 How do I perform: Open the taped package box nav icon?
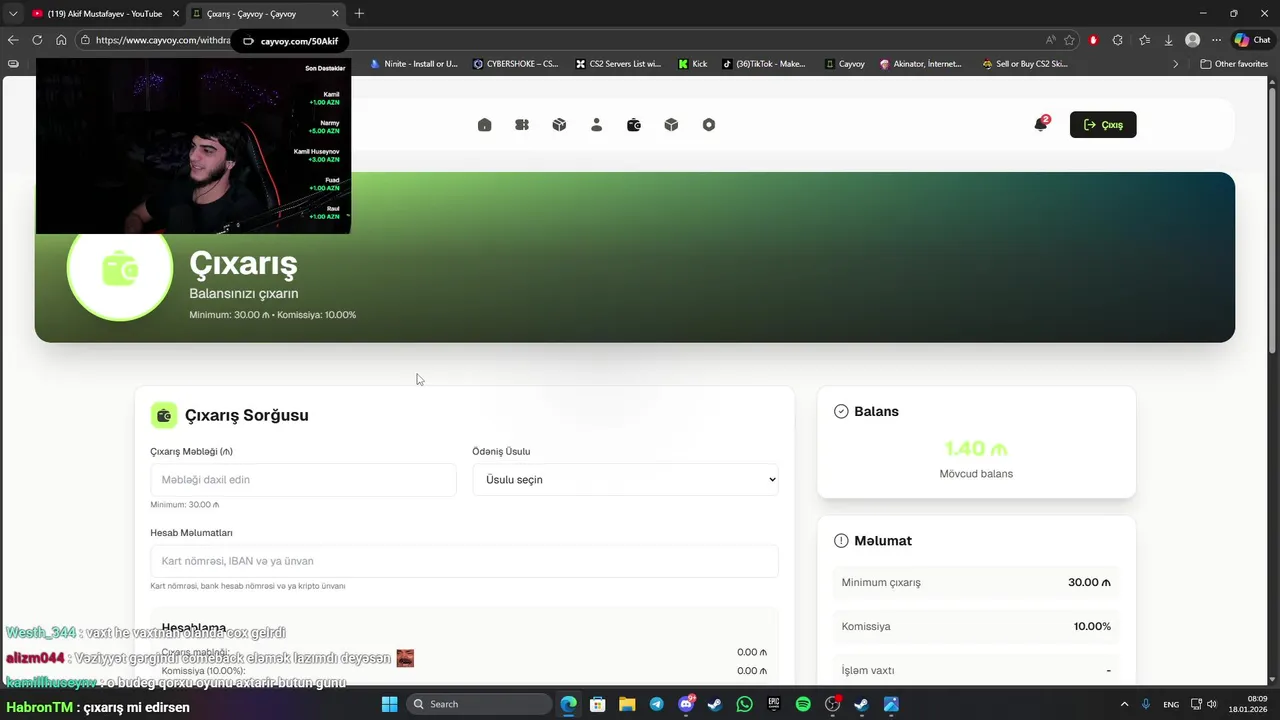tap(559, 125)
